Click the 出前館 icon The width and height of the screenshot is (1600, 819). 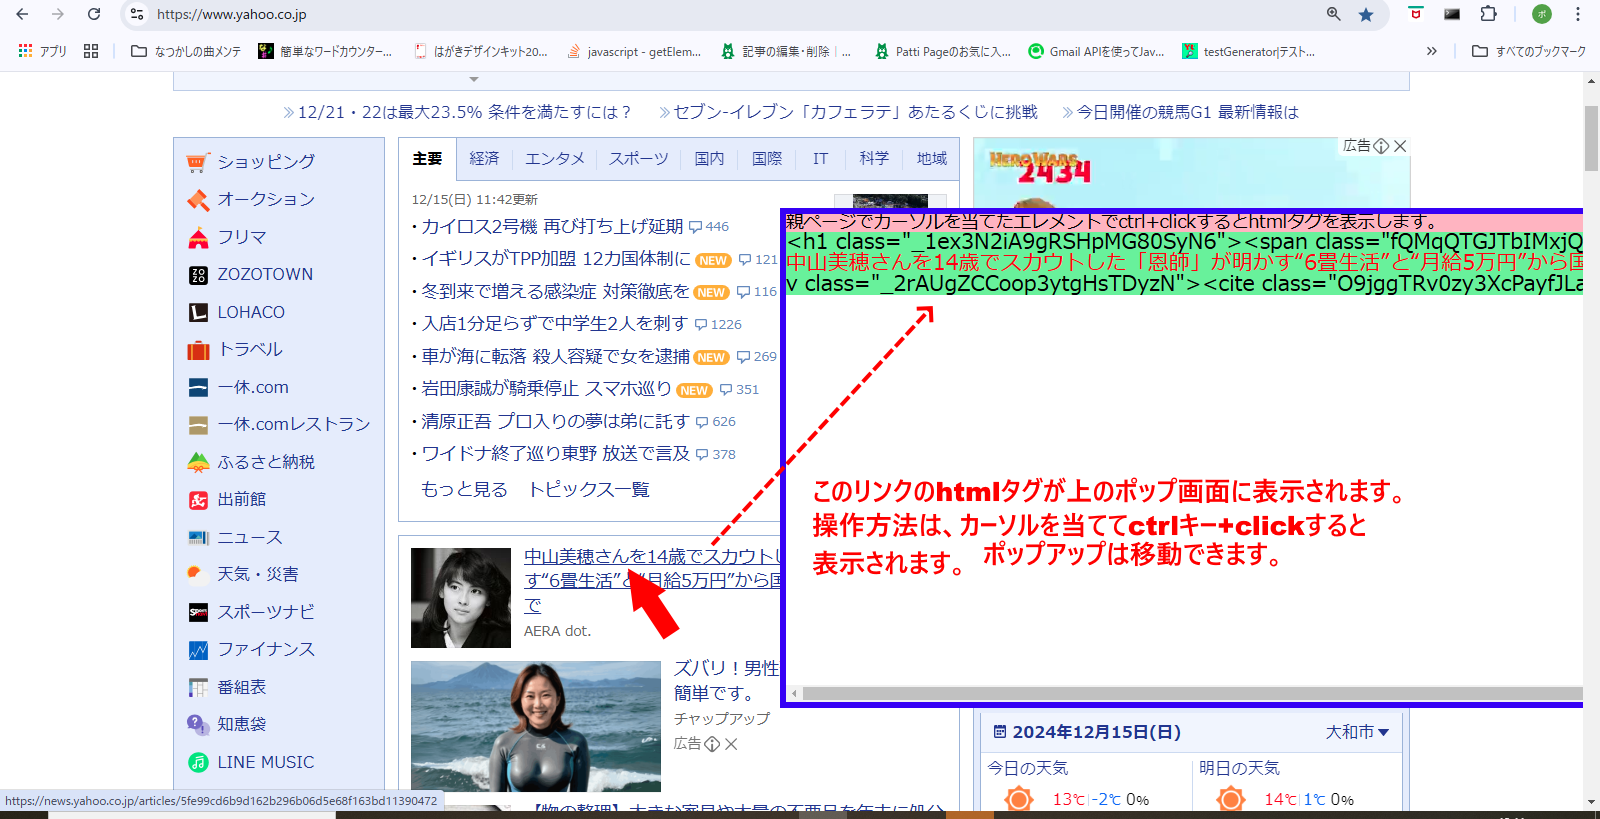tap(198, 500)
